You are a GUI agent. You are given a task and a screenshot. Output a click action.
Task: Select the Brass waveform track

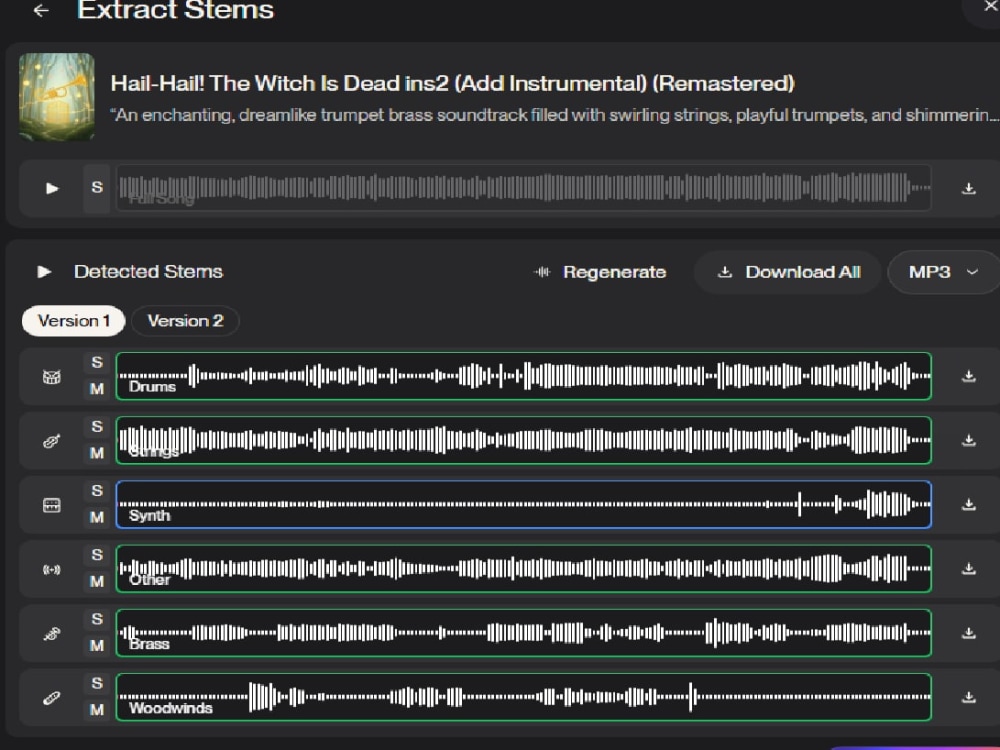coord(523,633)
